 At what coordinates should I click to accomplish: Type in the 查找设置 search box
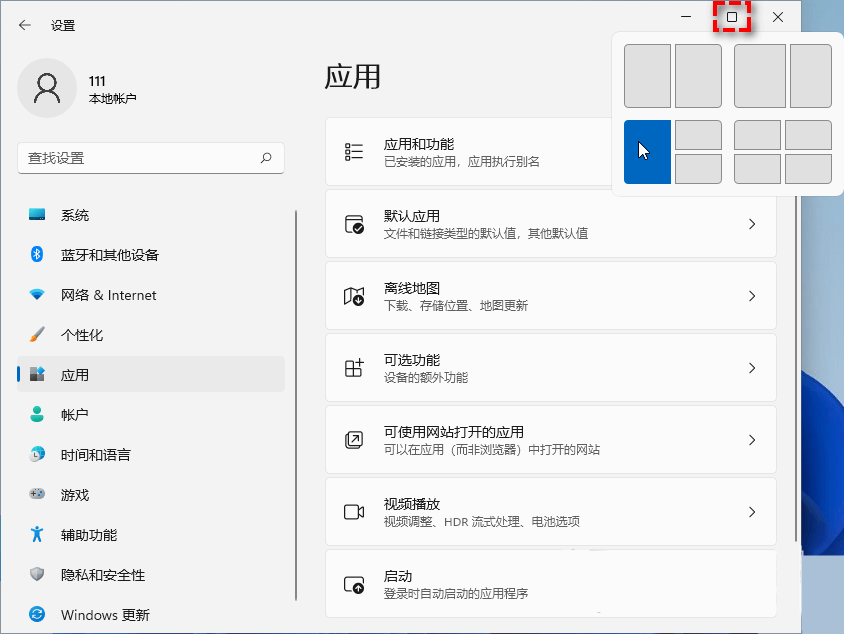tap(140, 158)
